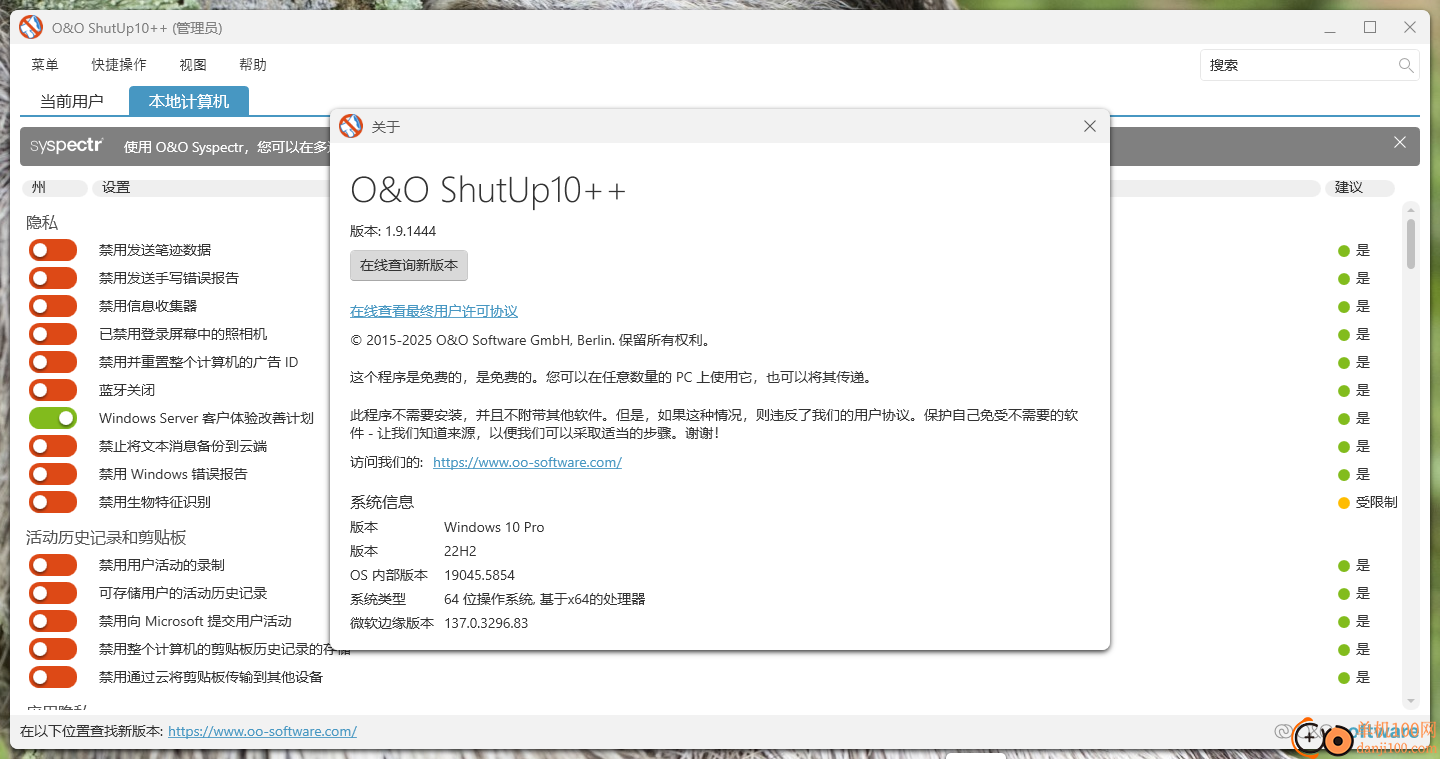
Task: Dismiss the Syspectr banner with X
Action: coord(1400,143)
